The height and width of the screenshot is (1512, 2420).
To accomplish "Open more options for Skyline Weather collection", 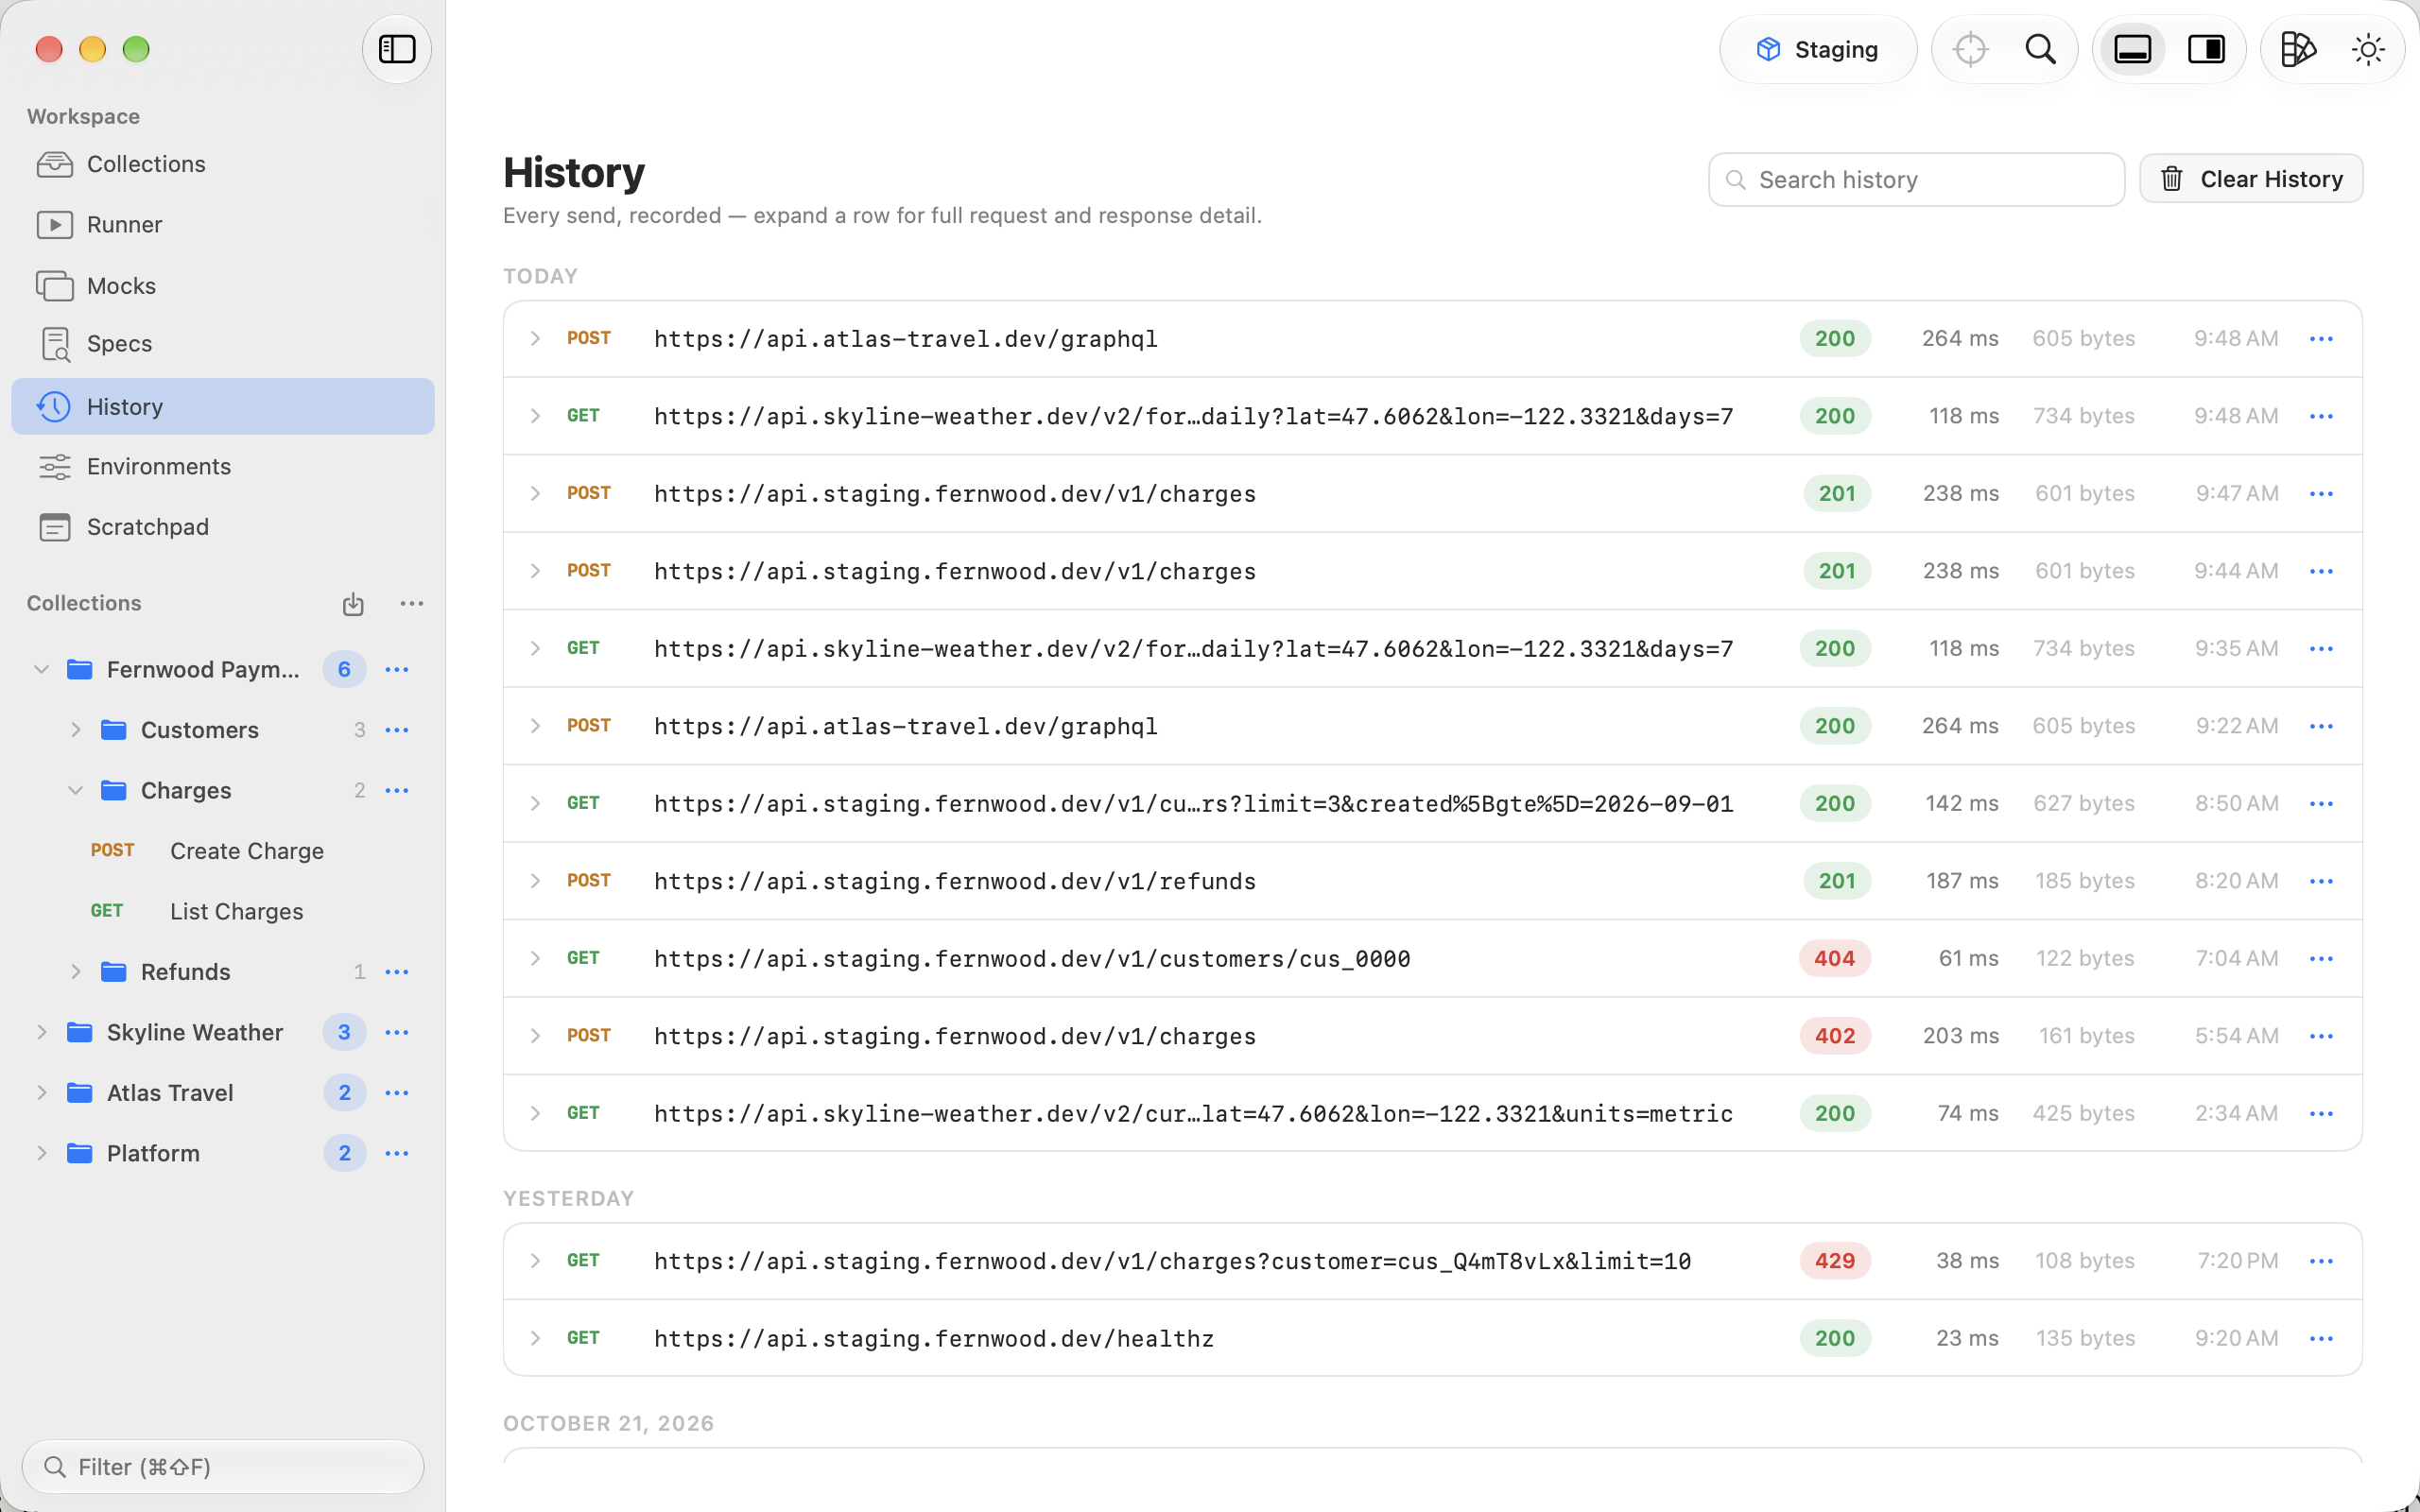I will (x=396, y=1033).
